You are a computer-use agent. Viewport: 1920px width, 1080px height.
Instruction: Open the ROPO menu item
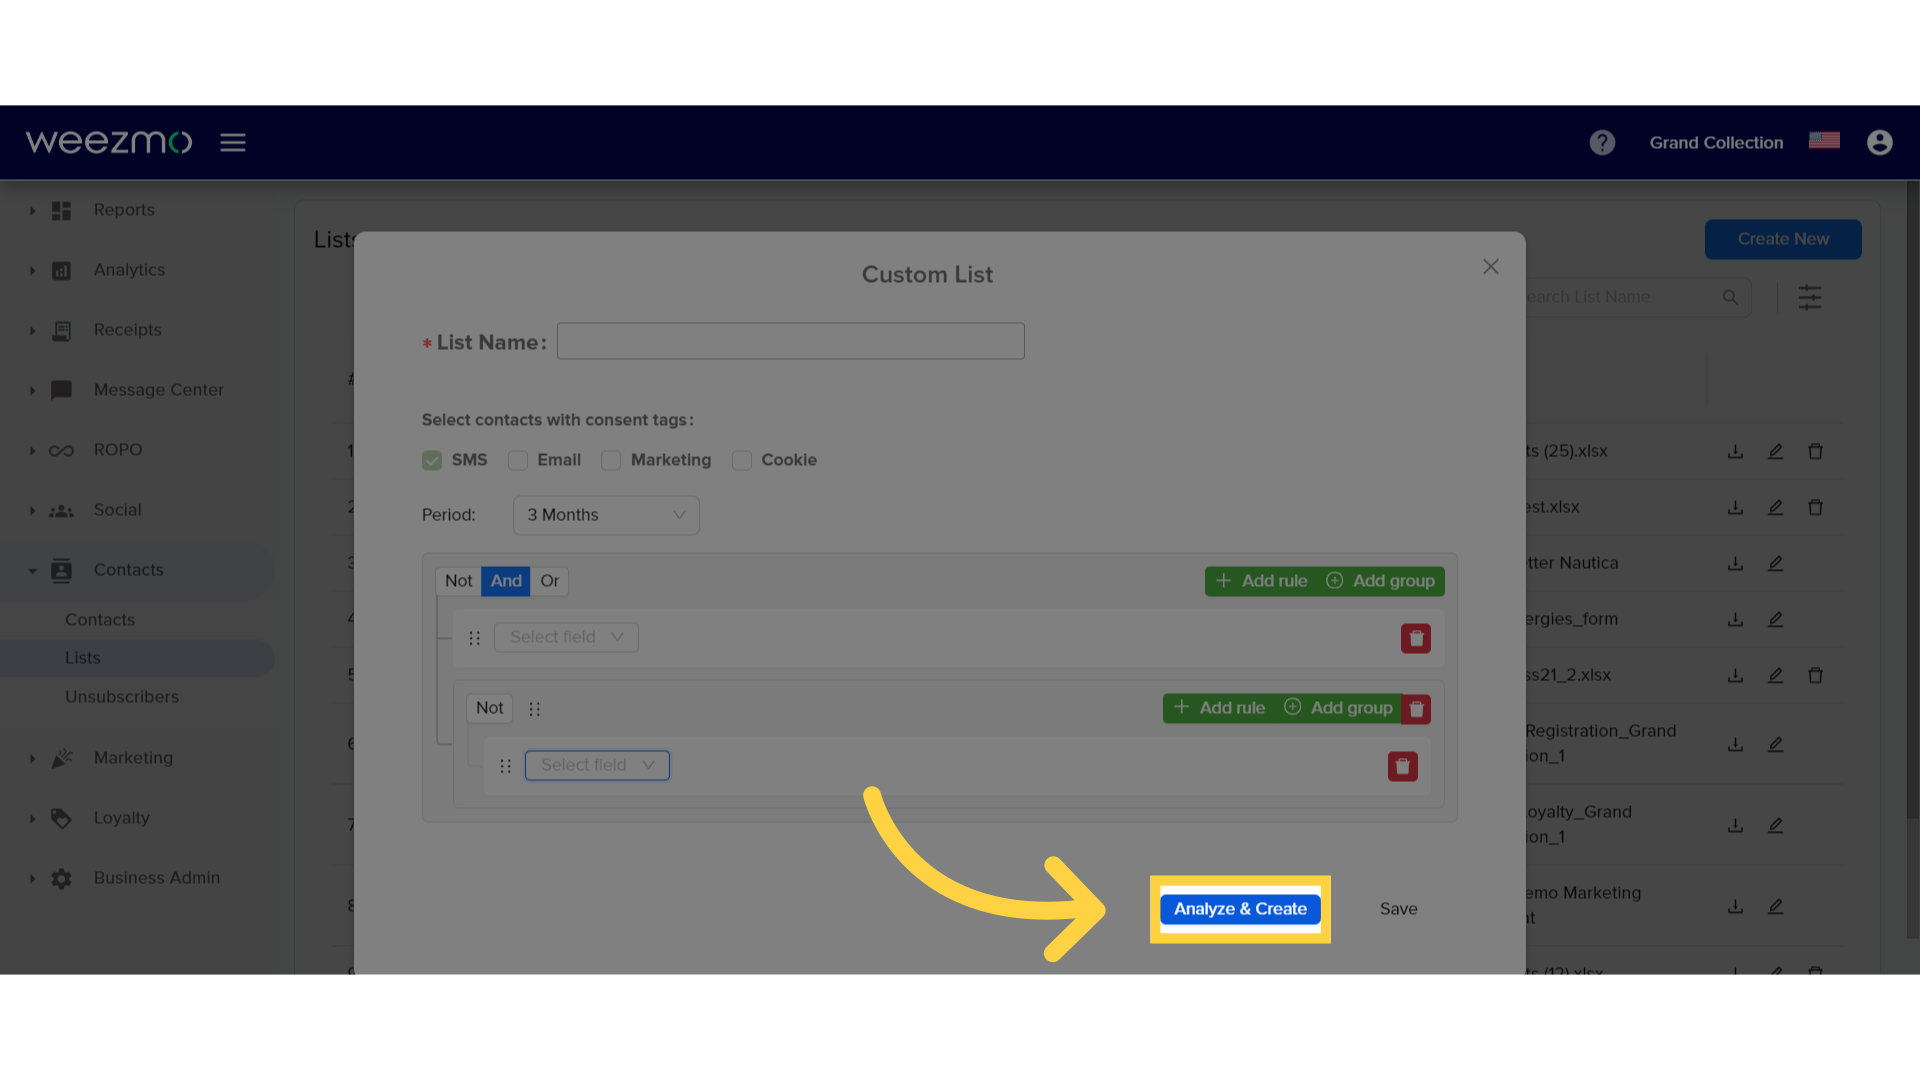pyautogui.click(x=118, y=450)
